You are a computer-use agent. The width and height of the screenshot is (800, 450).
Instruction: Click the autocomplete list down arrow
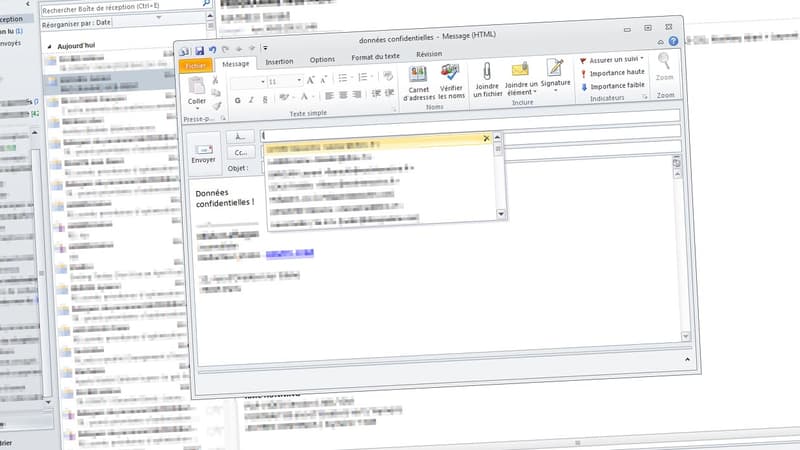click(x=501, y=214)
